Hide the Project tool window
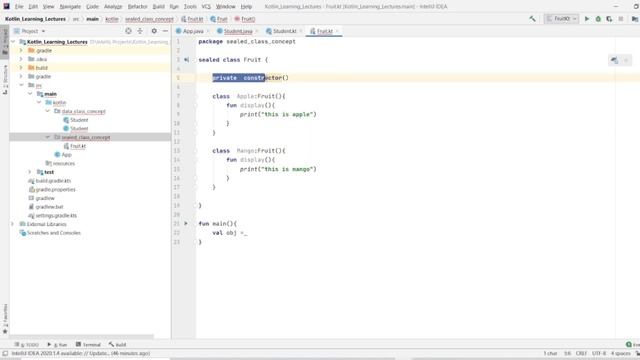 coord(165,31)
